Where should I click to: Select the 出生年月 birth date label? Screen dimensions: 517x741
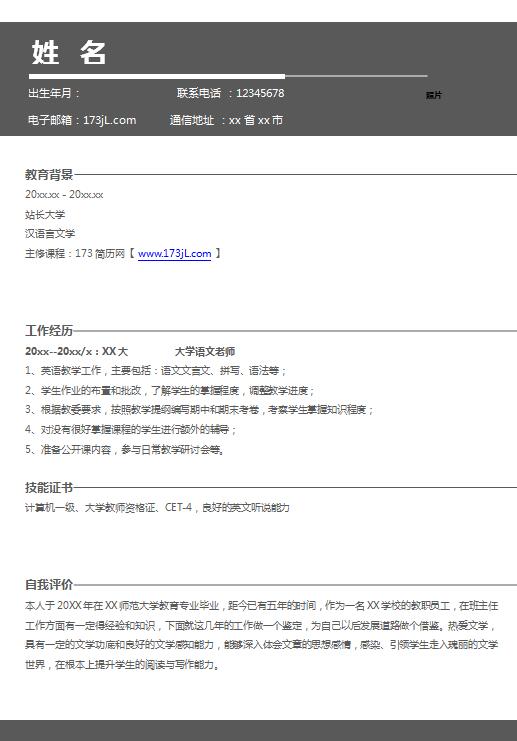[x=54, y=93]
